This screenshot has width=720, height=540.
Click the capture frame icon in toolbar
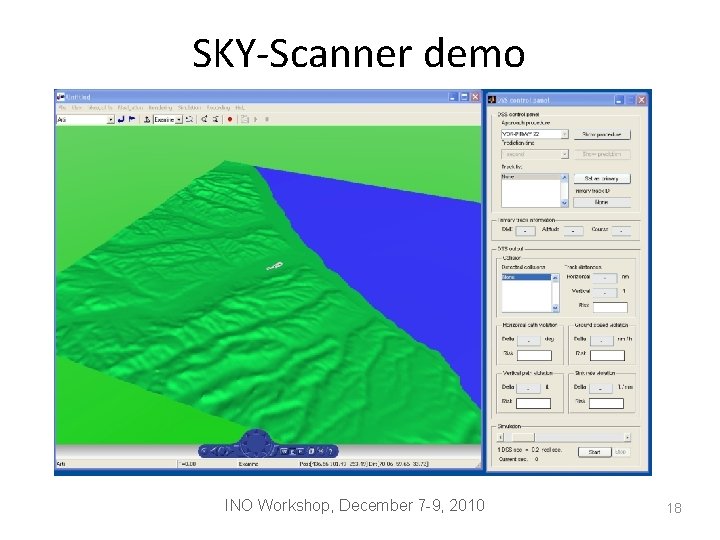coord(245,119)
